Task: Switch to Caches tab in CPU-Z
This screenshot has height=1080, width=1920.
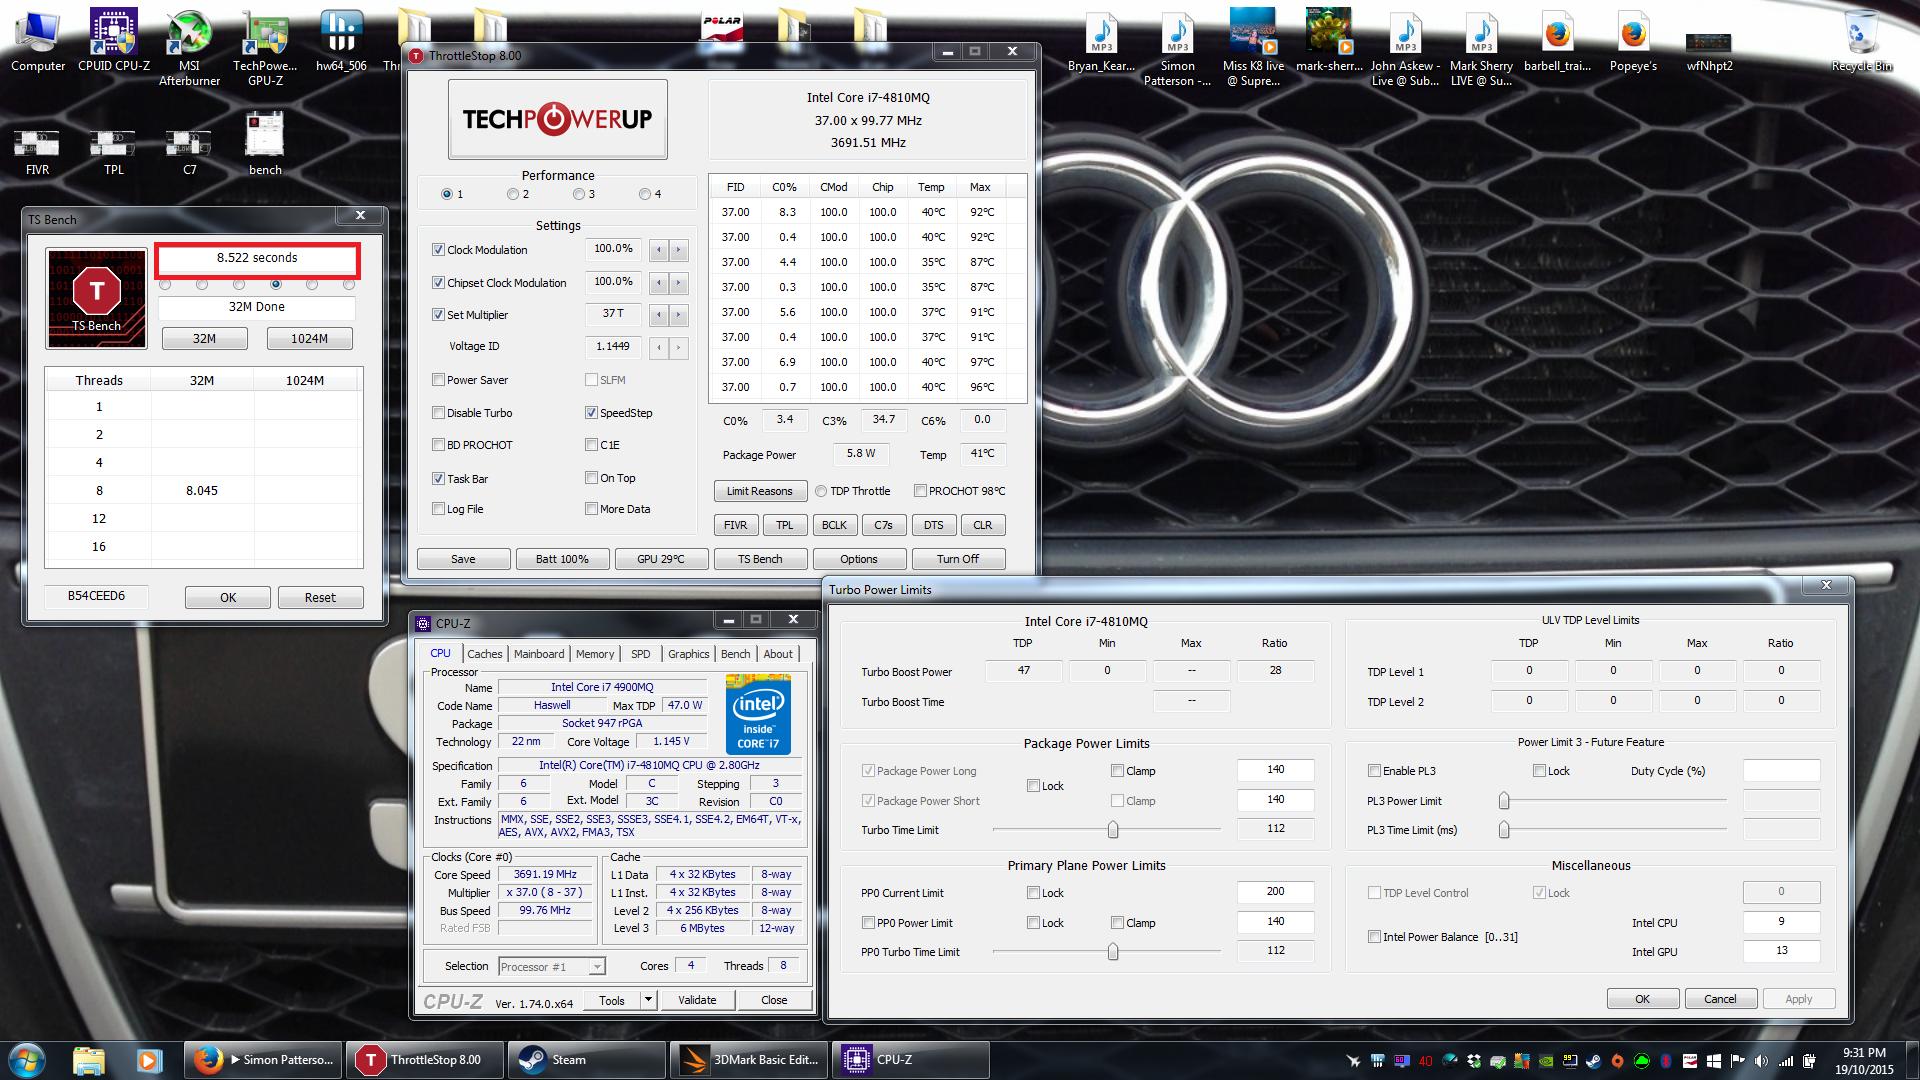Action: click(485, 654)
